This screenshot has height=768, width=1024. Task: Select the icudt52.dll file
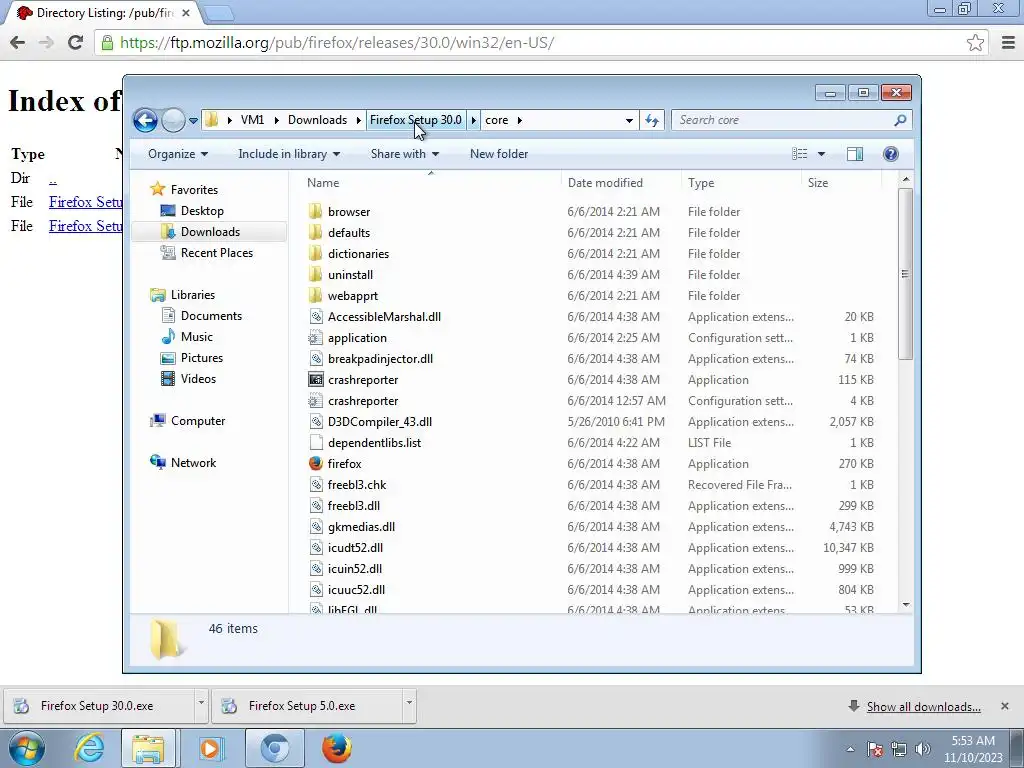click(355, 548)
